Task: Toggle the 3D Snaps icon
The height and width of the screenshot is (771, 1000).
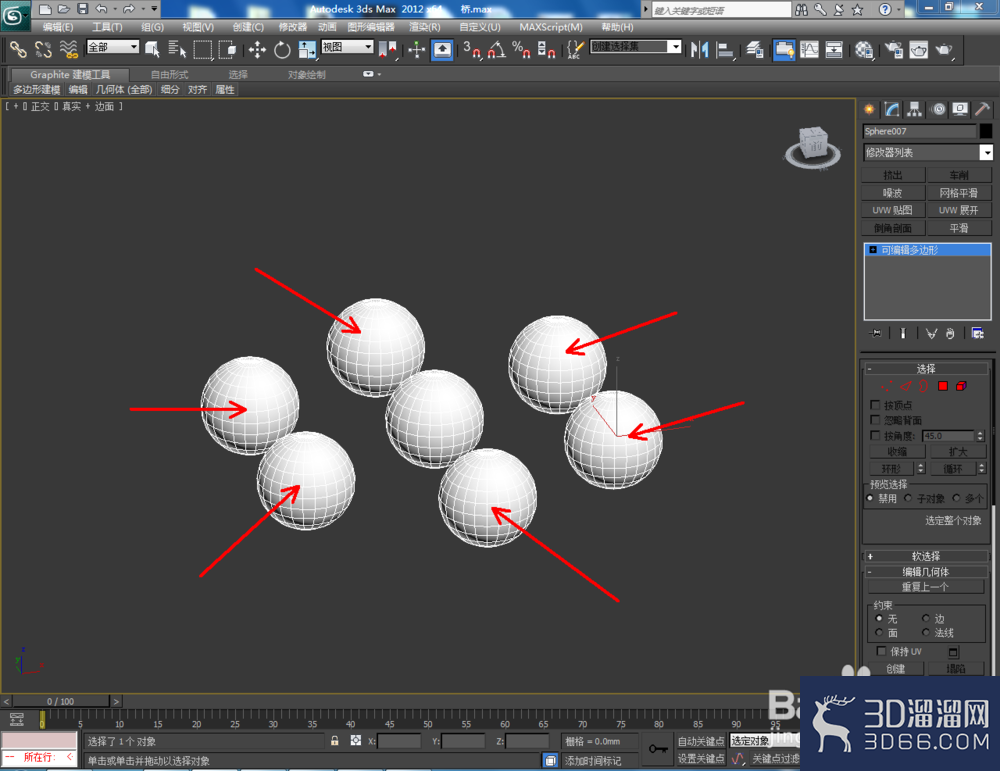Action: coord(472,49)
